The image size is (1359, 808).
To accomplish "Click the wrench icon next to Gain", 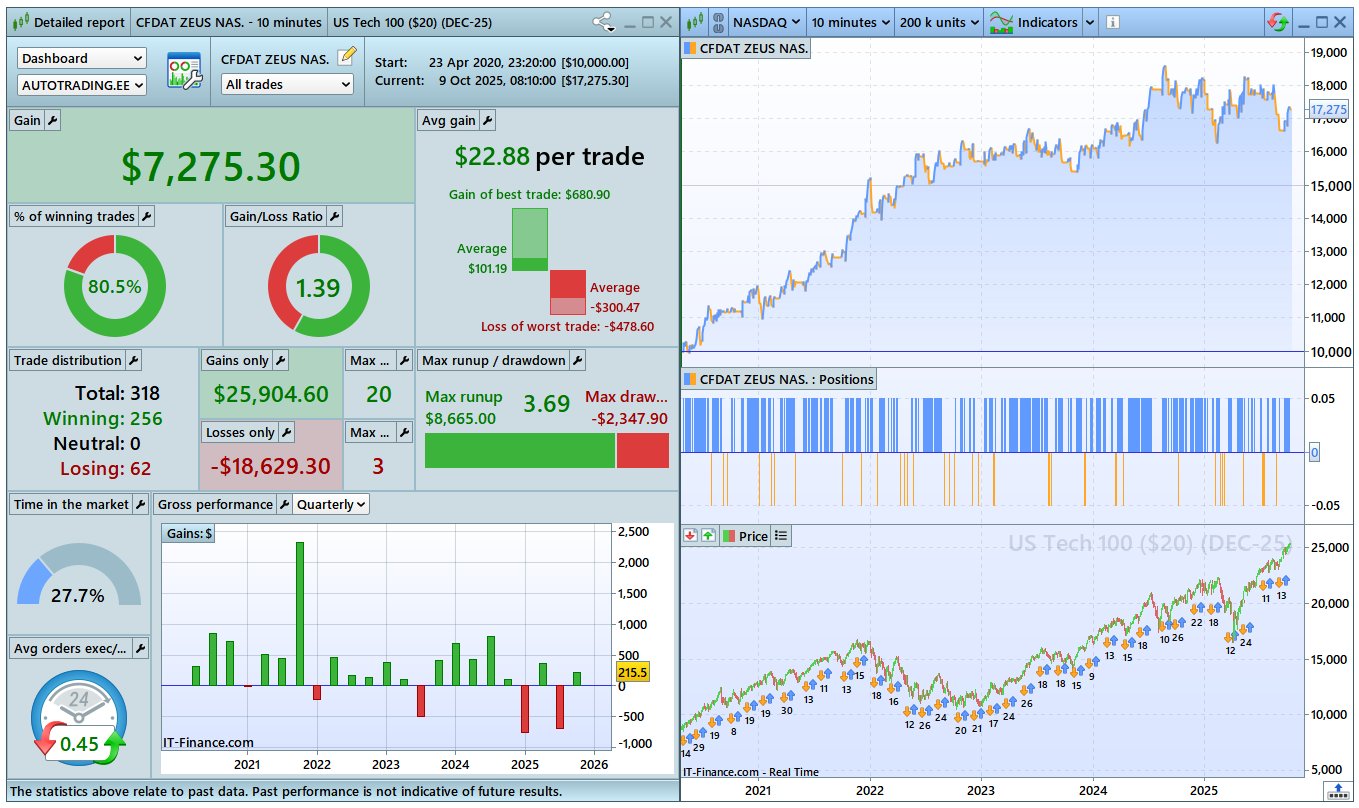I will tap(53, 121).
